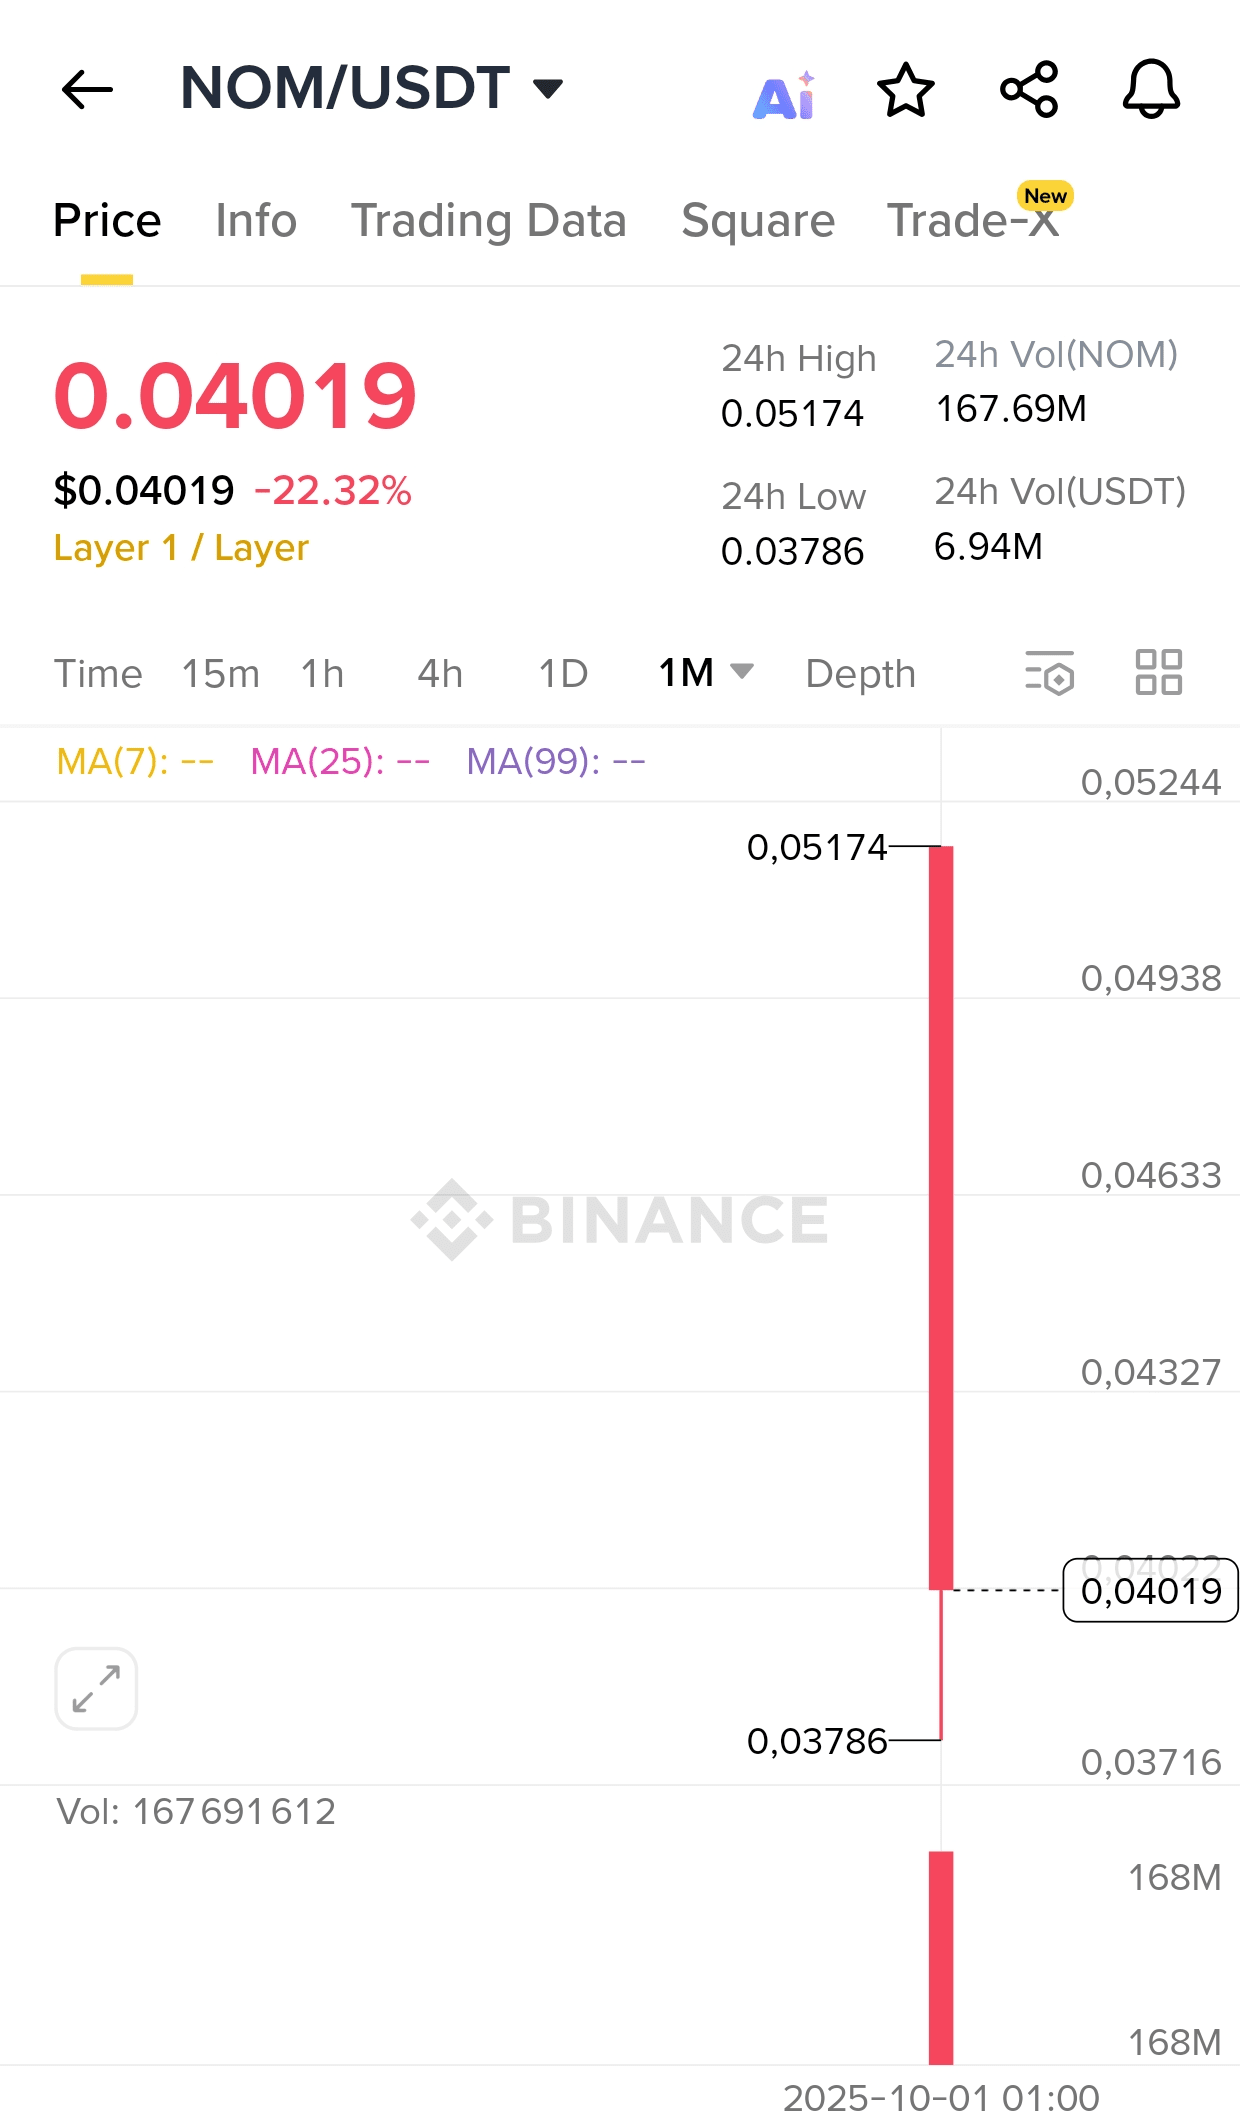Tap the red monthly candlestick
The height and width of the screenshot is (2119, 1240).
941,1217
